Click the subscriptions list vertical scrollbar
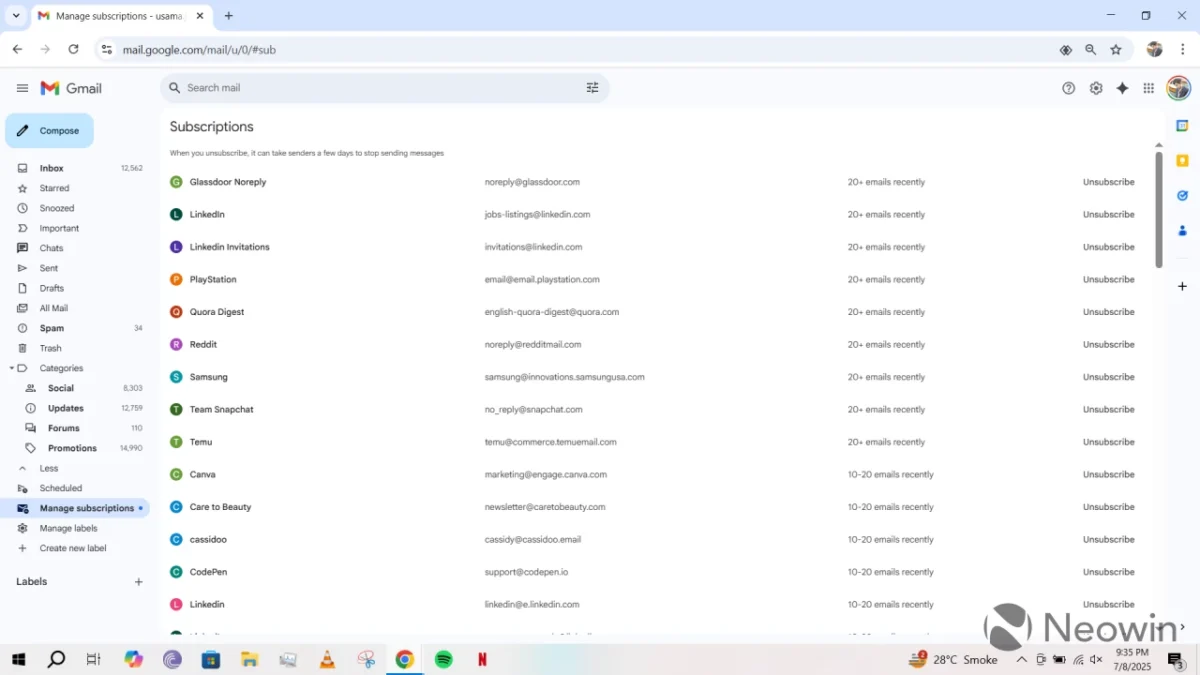 click(1159, 208)
